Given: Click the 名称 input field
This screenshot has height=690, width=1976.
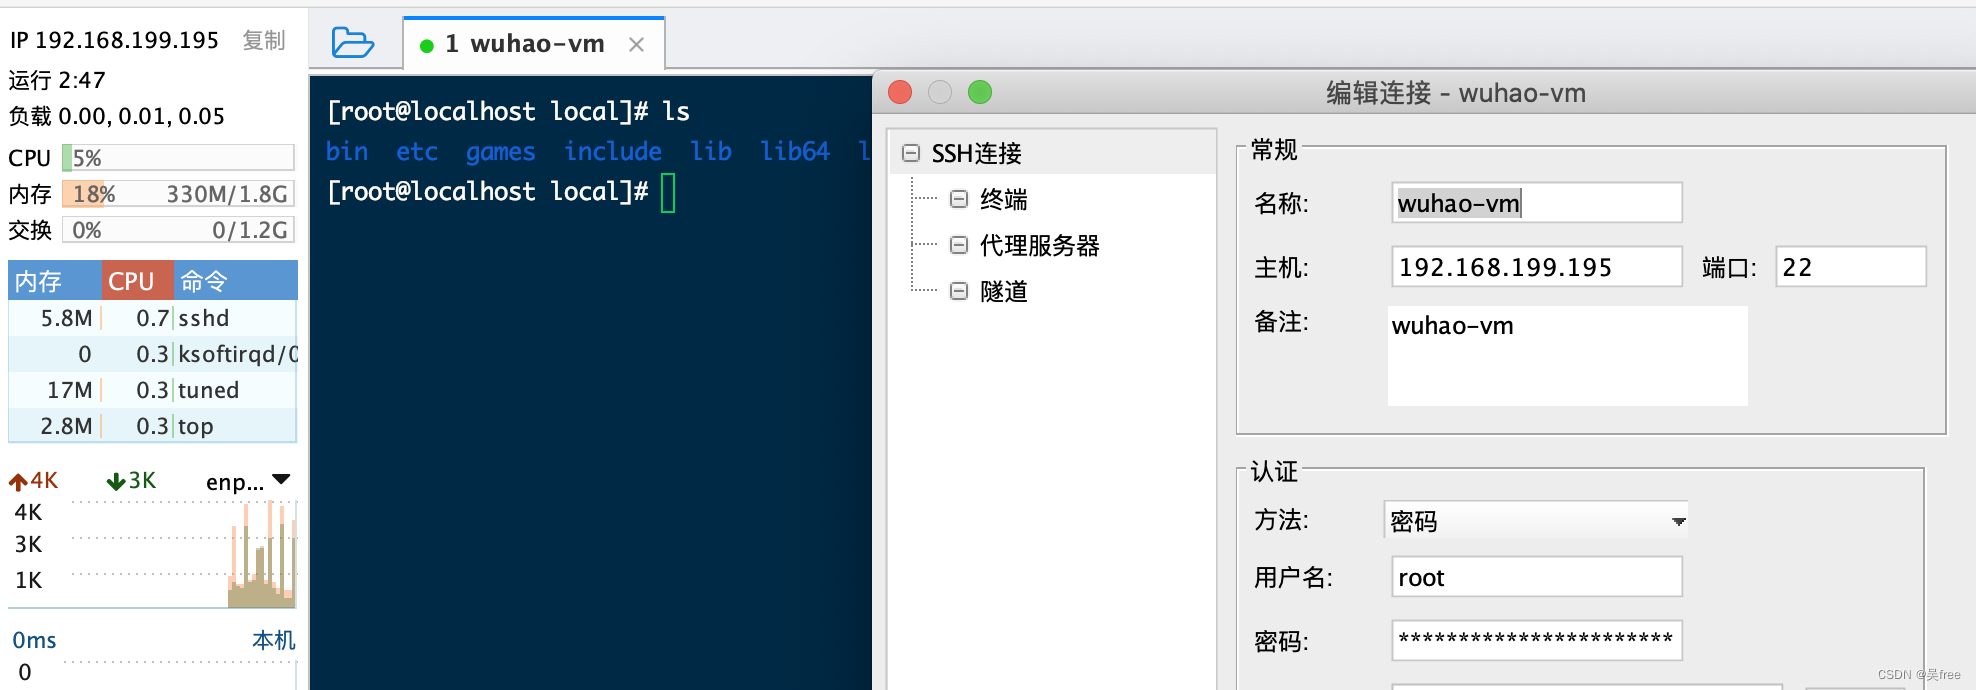Looking at the screenshot, I should pyautogui.click(x=1537, y=203).
